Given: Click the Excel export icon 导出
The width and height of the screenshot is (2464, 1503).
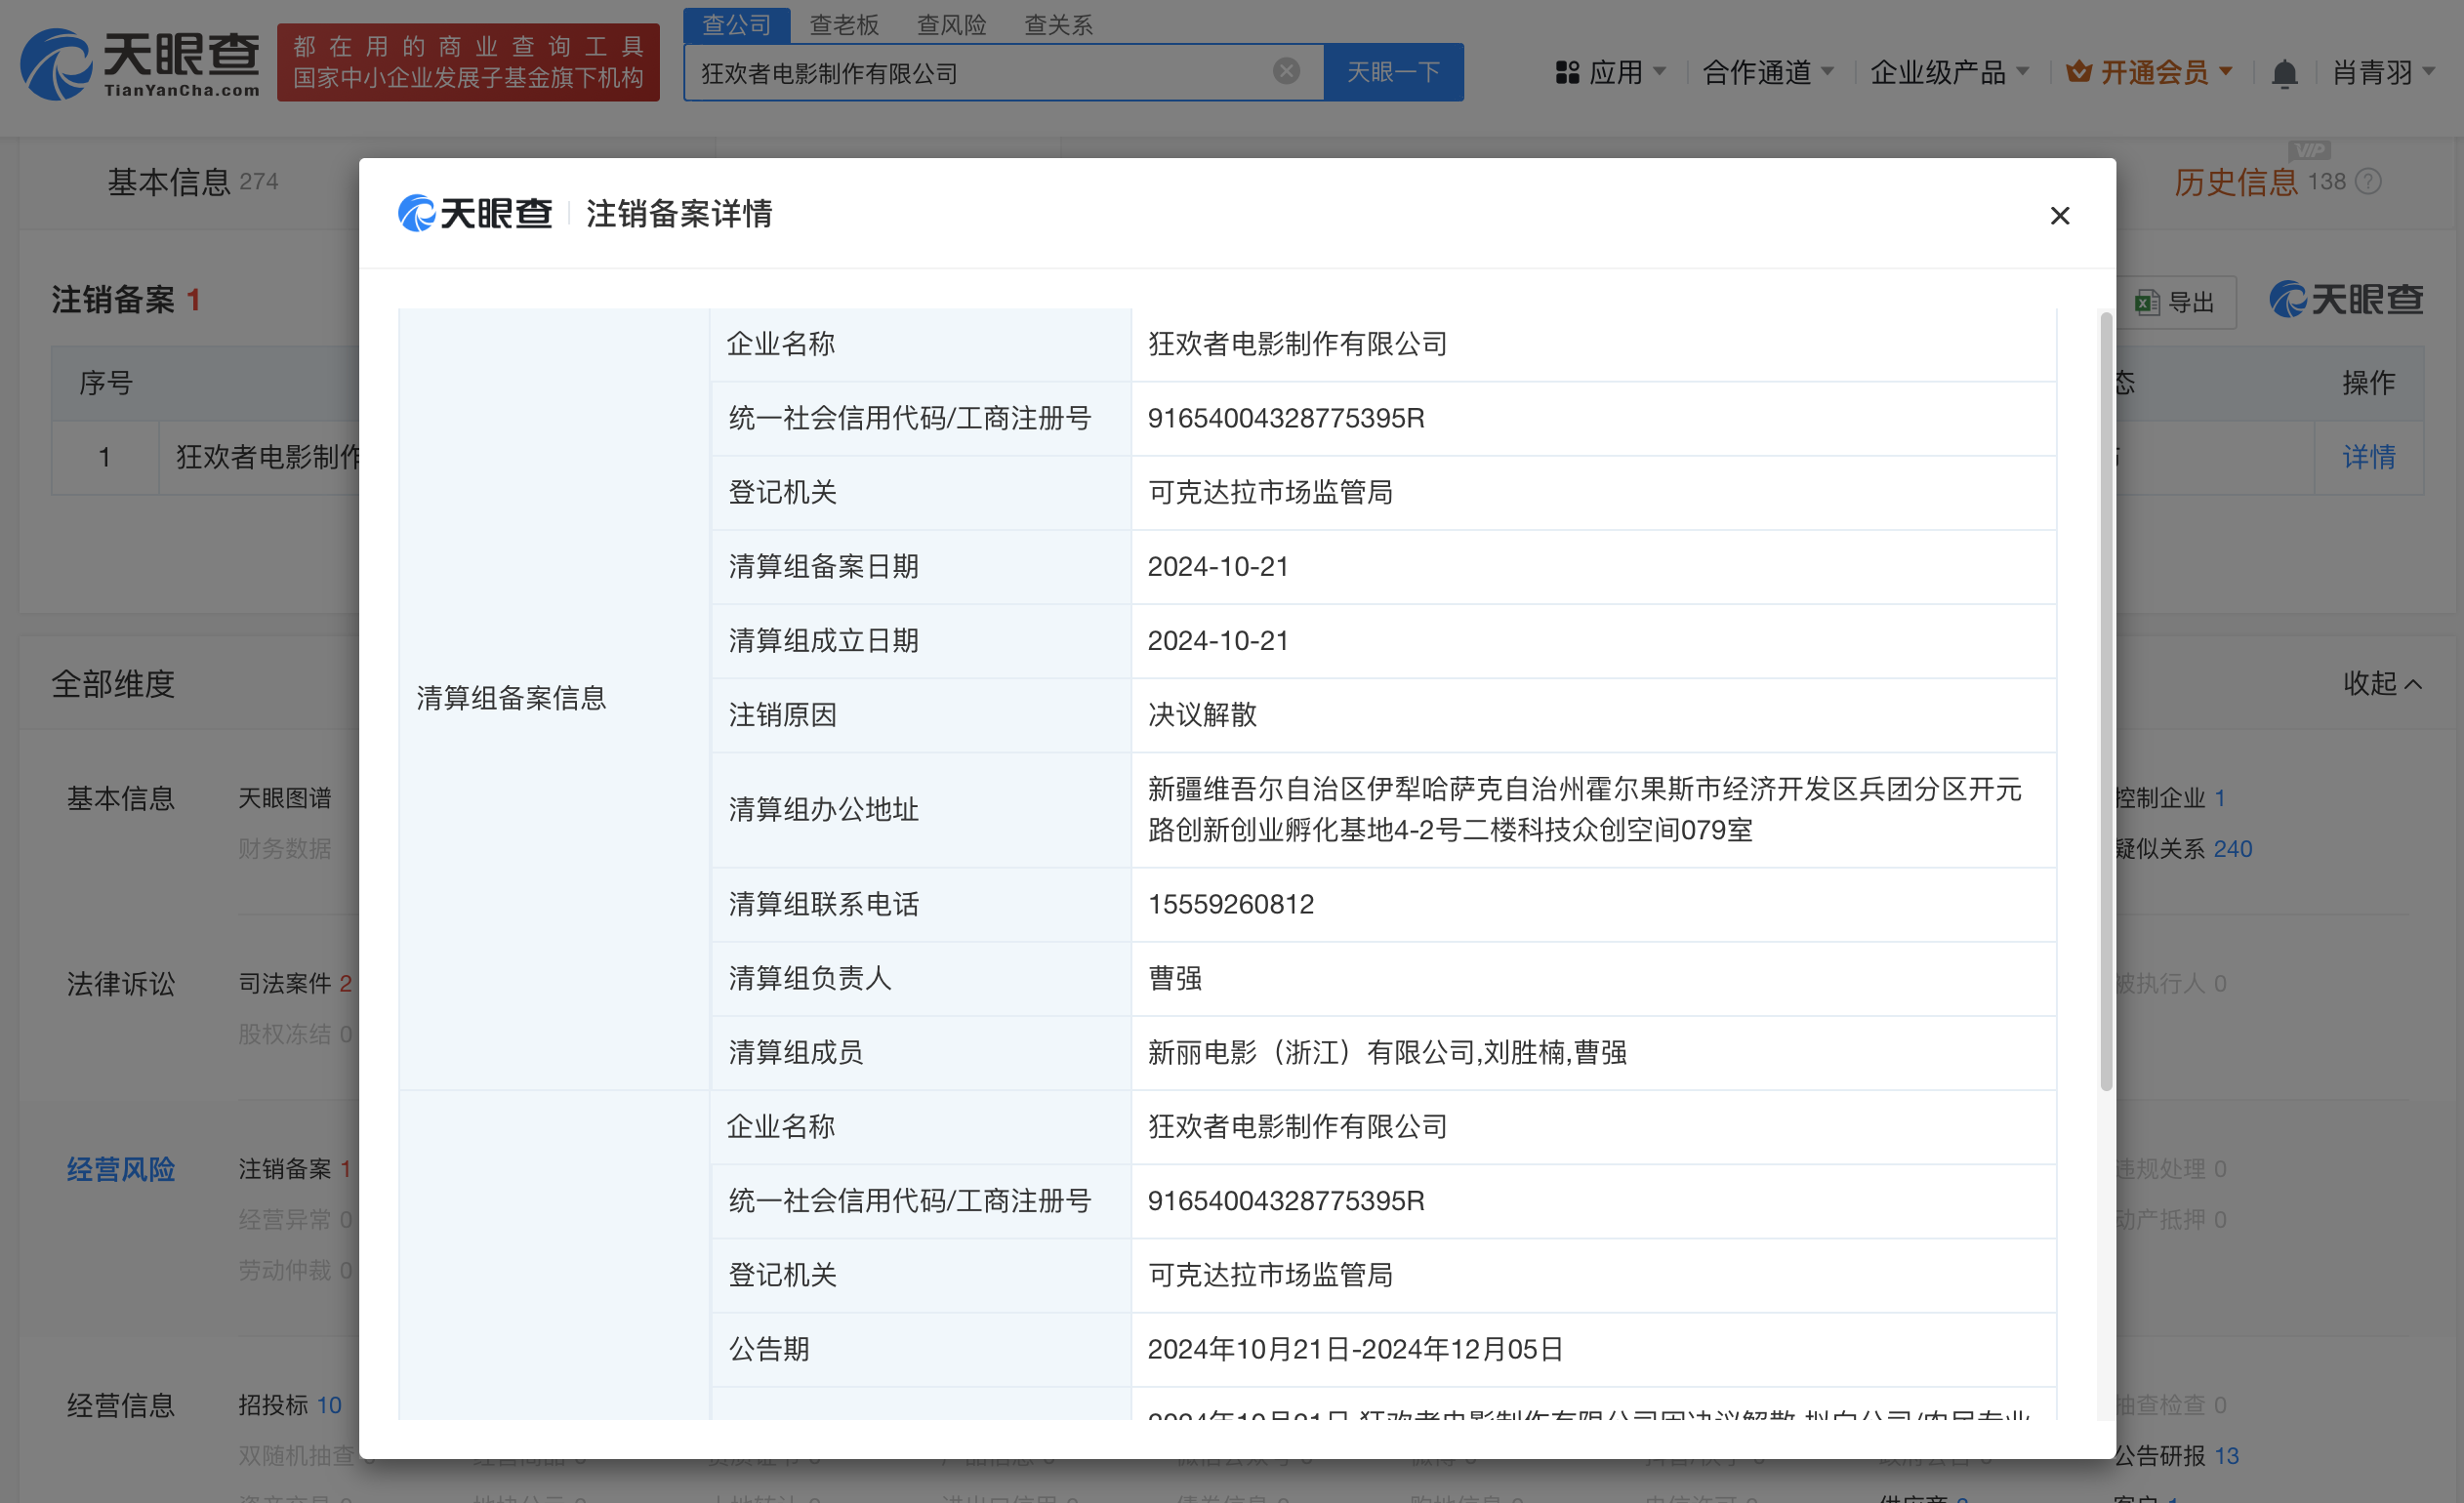Looking at the screenshot, I should point(2146,302).
